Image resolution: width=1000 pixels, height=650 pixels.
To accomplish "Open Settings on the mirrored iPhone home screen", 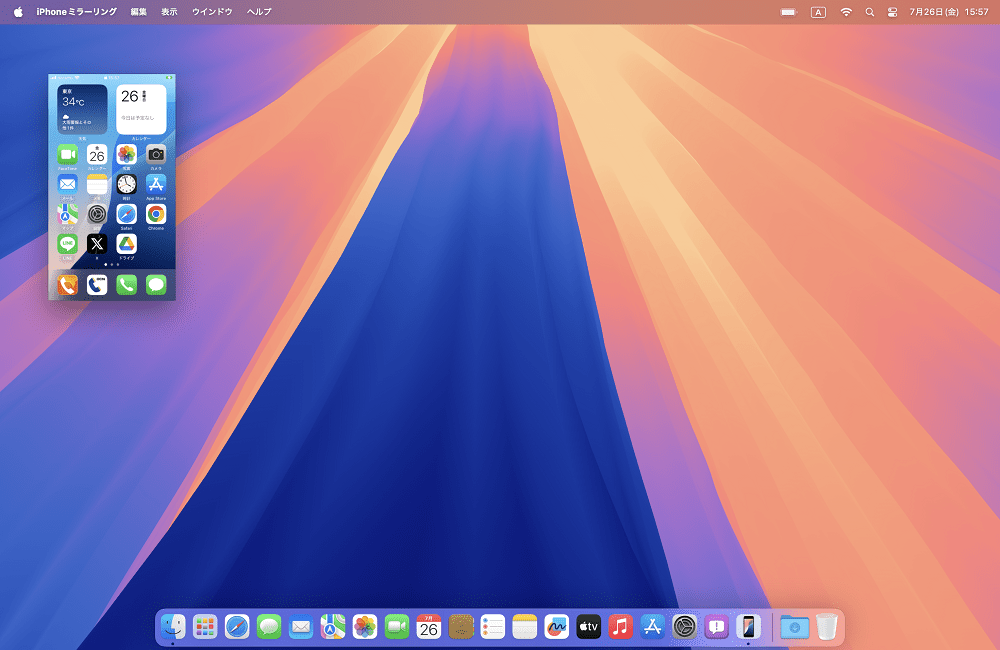I will point(97,214).
